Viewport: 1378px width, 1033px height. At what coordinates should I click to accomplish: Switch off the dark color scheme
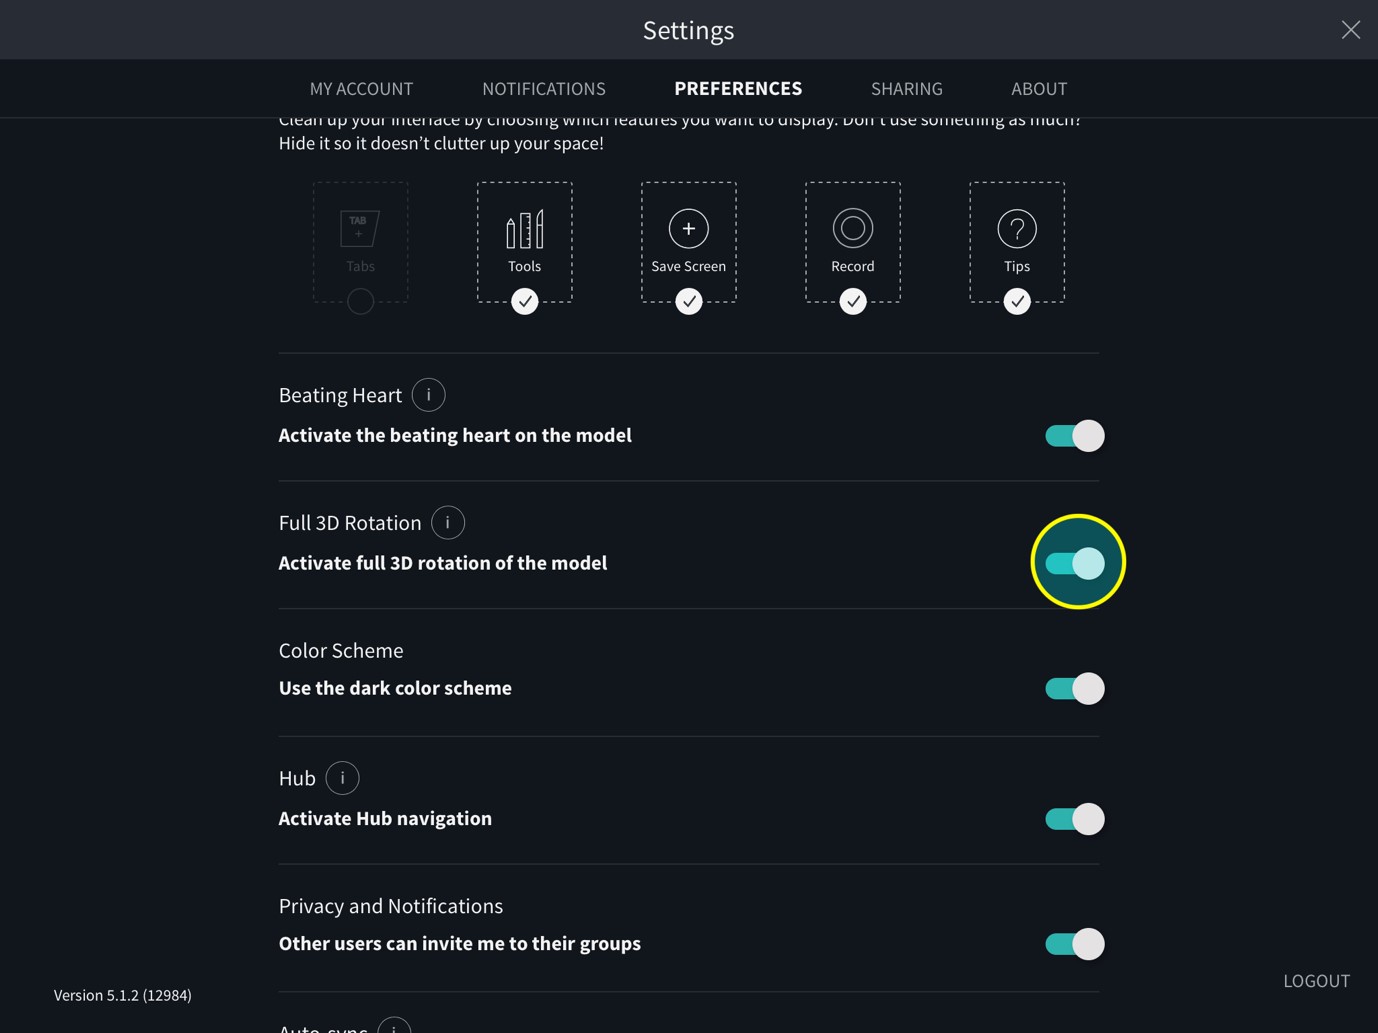point(1074,689)
